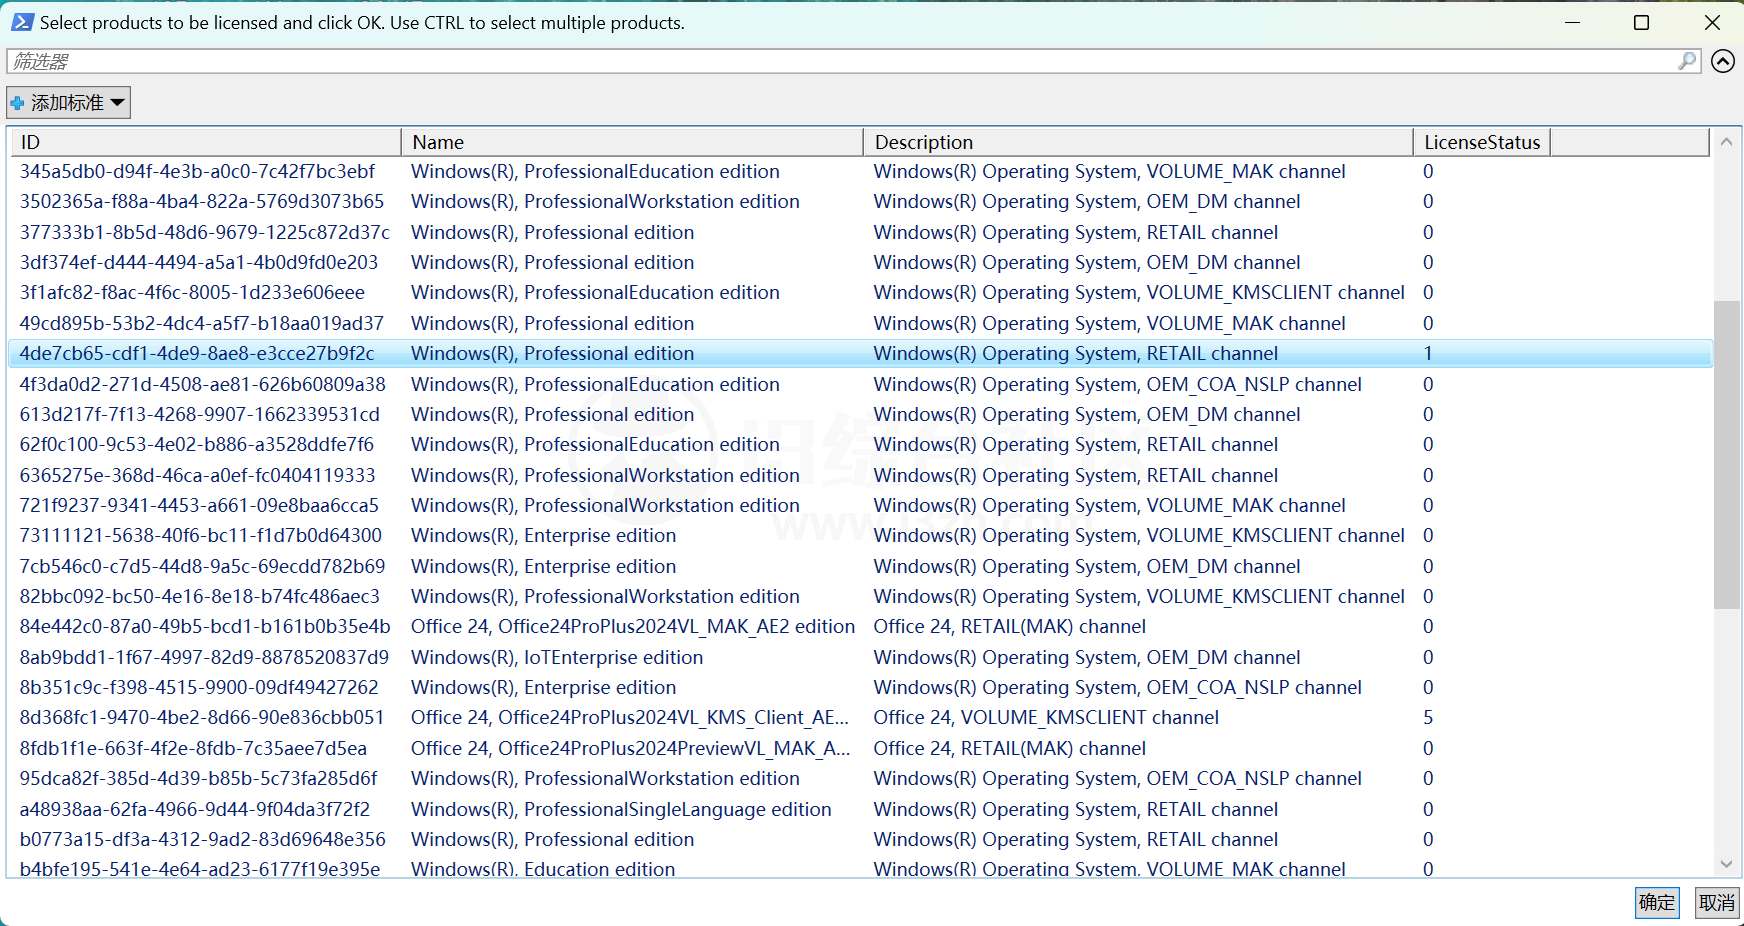Open the 添加标准 criteria dropdown
This screenshot has height=926, width=1744.
click(68, 103)
